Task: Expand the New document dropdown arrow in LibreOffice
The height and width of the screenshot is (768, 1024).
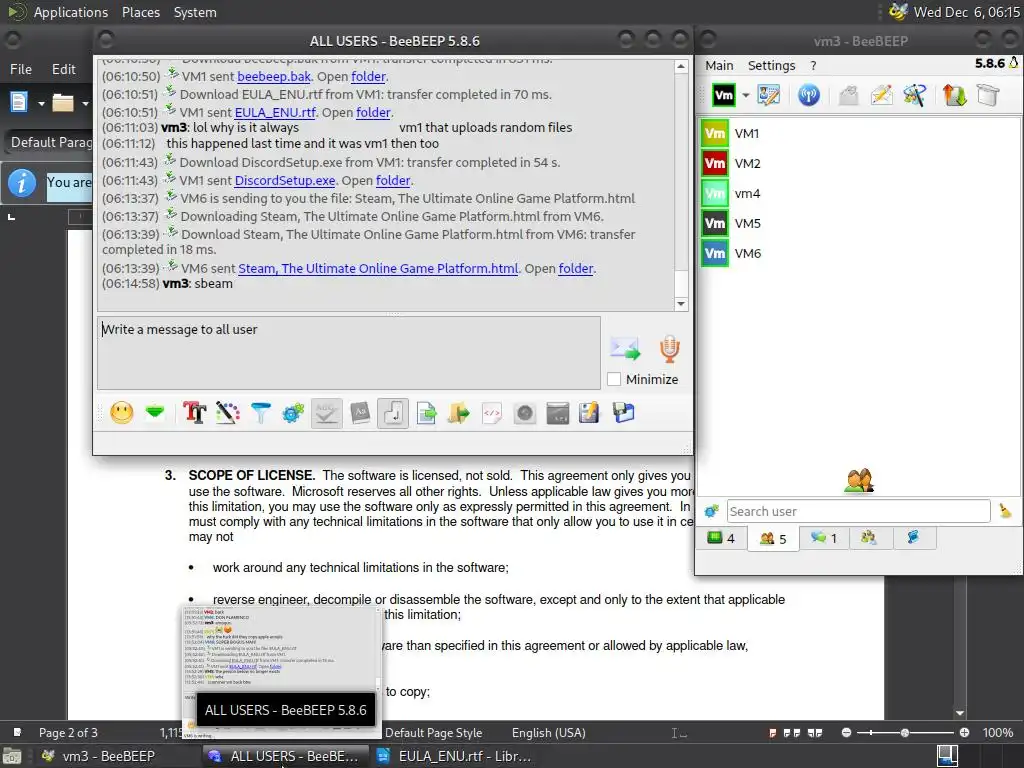Action: tap(41, 103)
